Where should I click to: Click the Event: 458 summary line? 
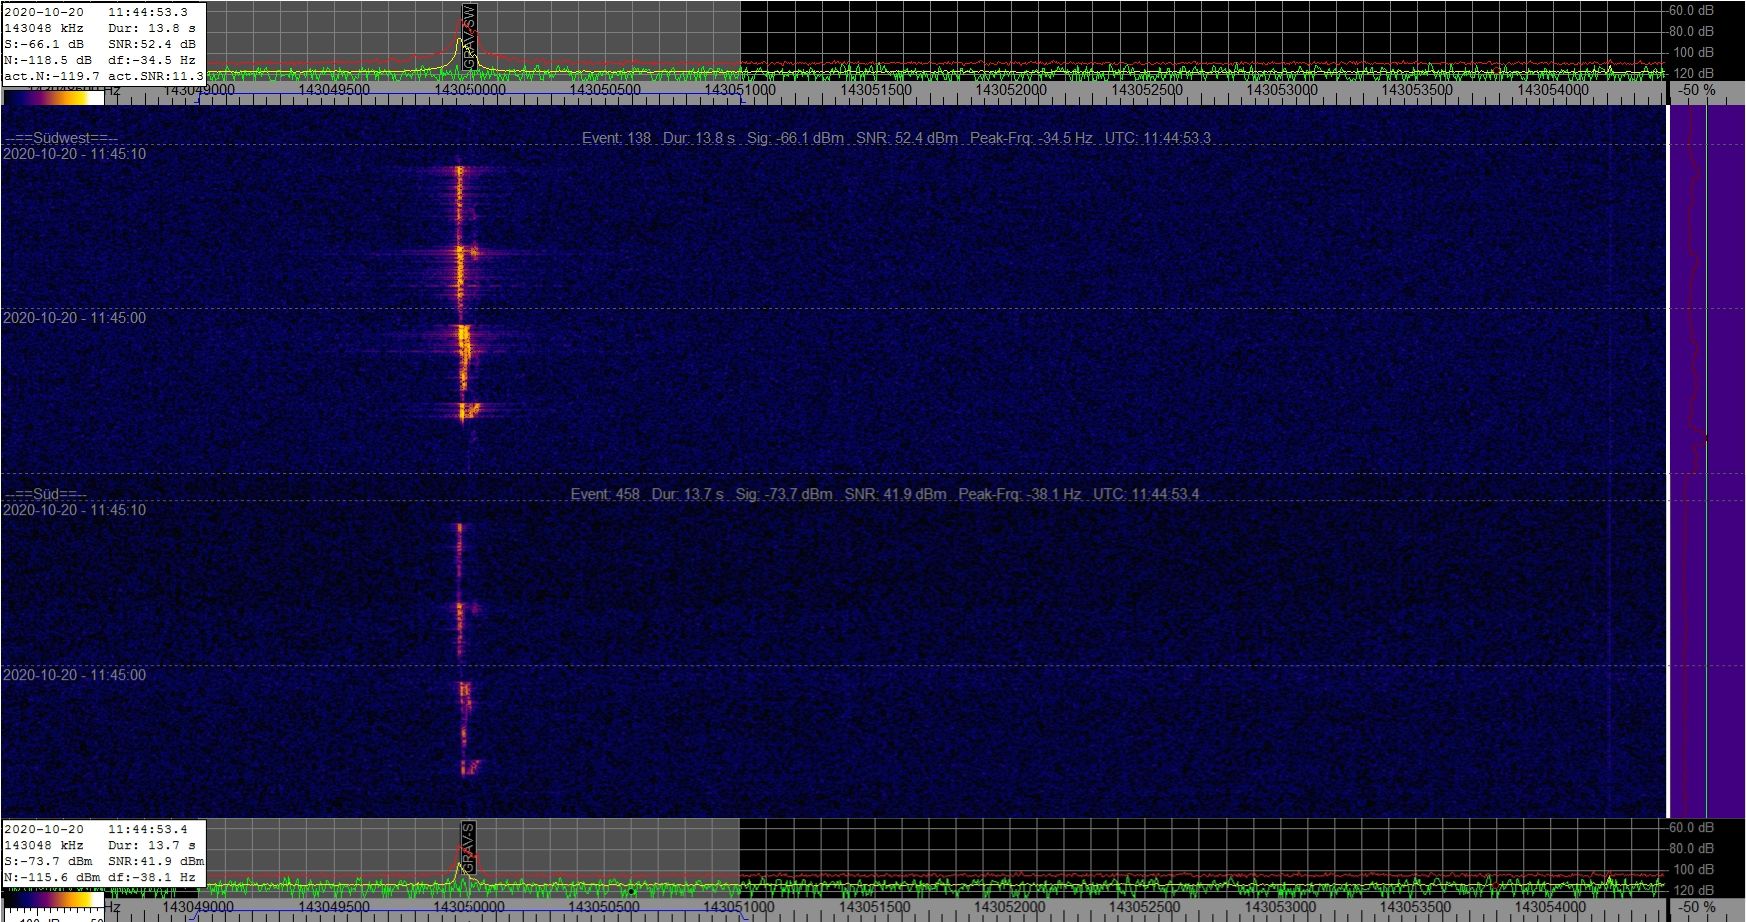885,494
